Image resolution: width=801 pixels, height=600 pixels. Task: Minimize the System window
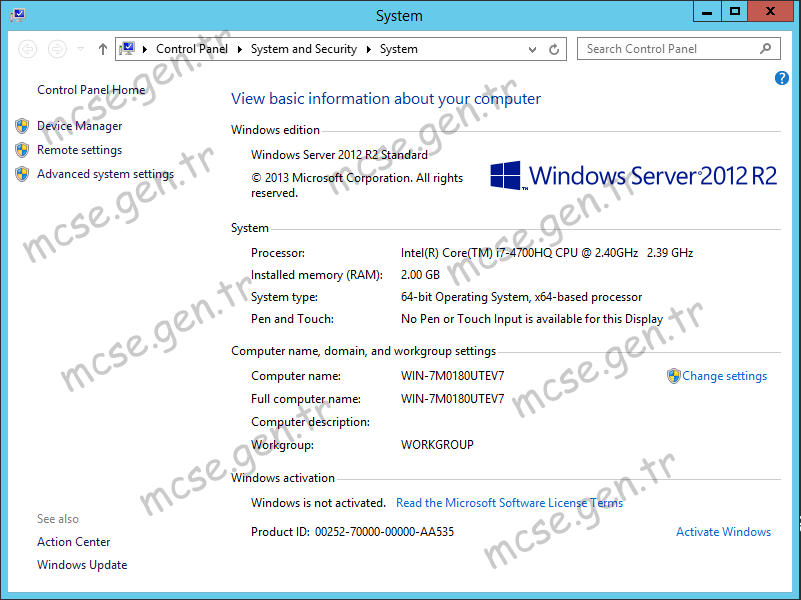coord(707,12)
